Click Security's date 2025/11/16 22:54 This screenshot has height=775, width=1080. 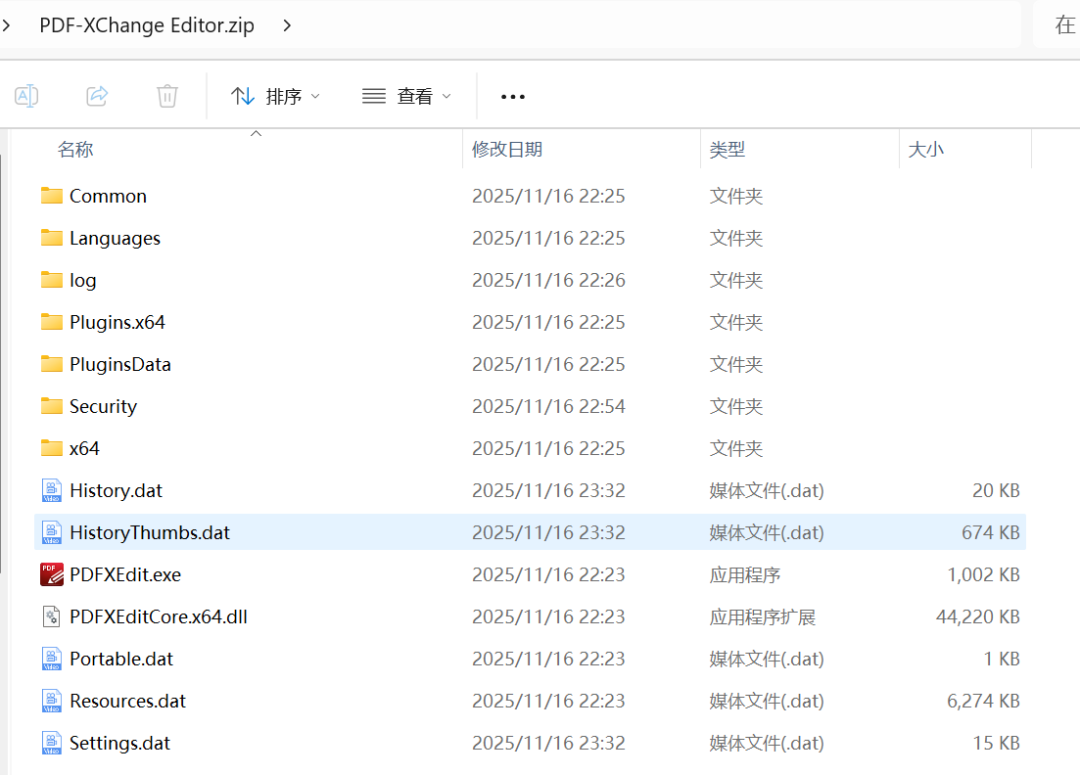548,406
